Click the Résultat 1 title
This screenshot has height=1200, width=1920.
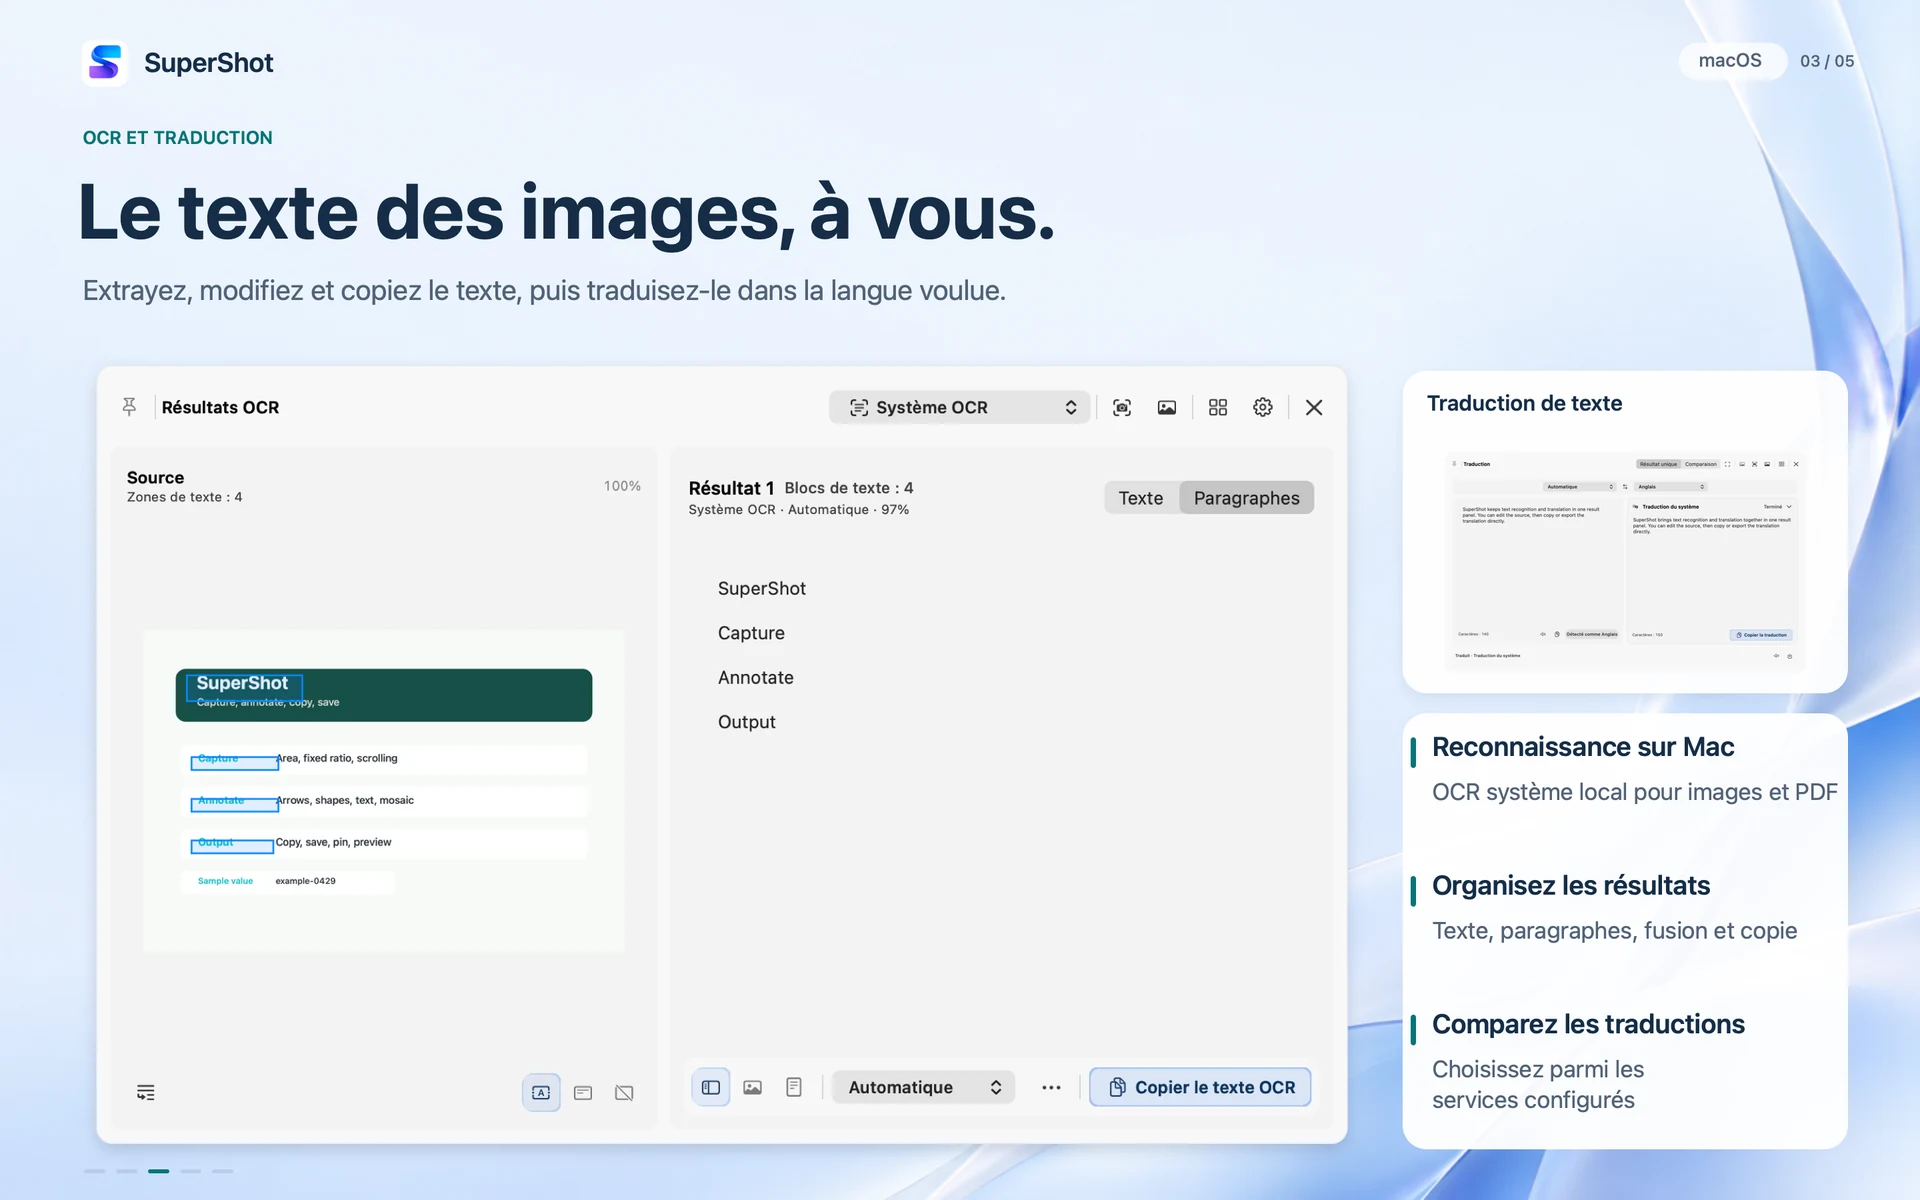(x=731, y=488)
